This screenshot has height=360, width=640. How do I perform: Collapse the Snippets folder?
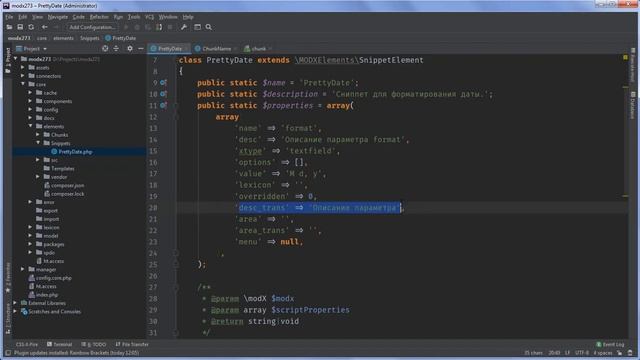(38, 143)
